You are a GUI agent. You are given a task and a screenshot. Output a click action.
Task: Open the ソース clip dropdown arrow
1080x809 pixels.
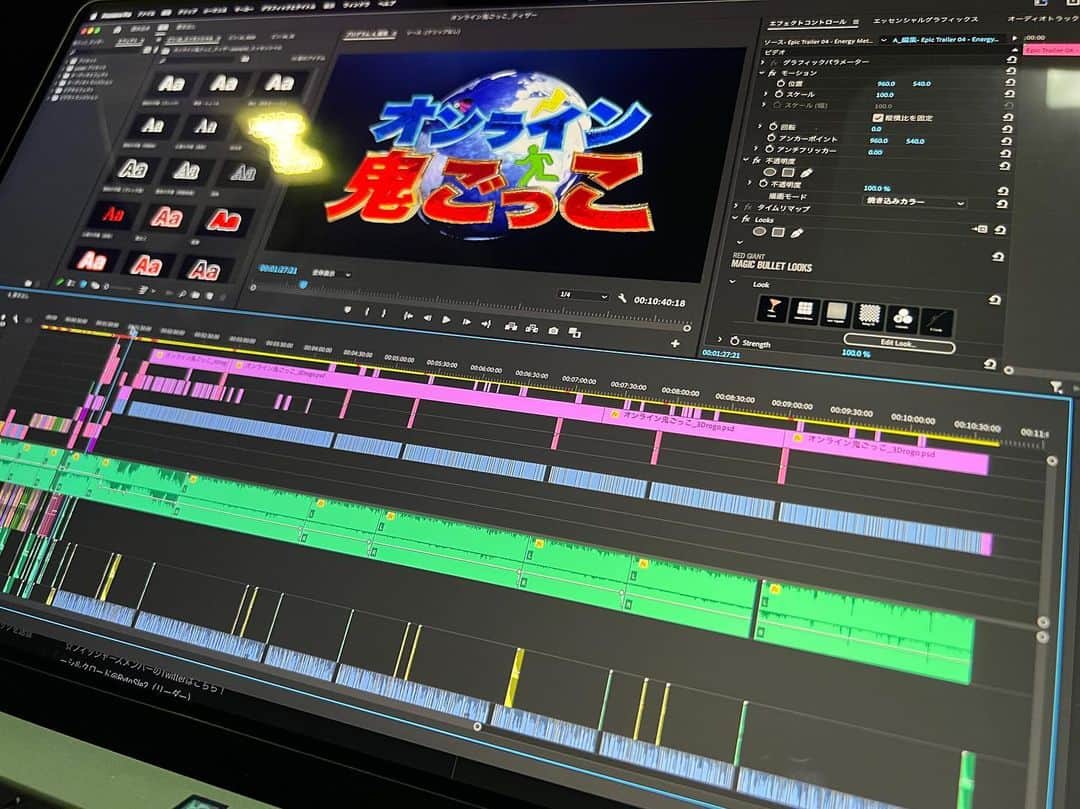884,41
